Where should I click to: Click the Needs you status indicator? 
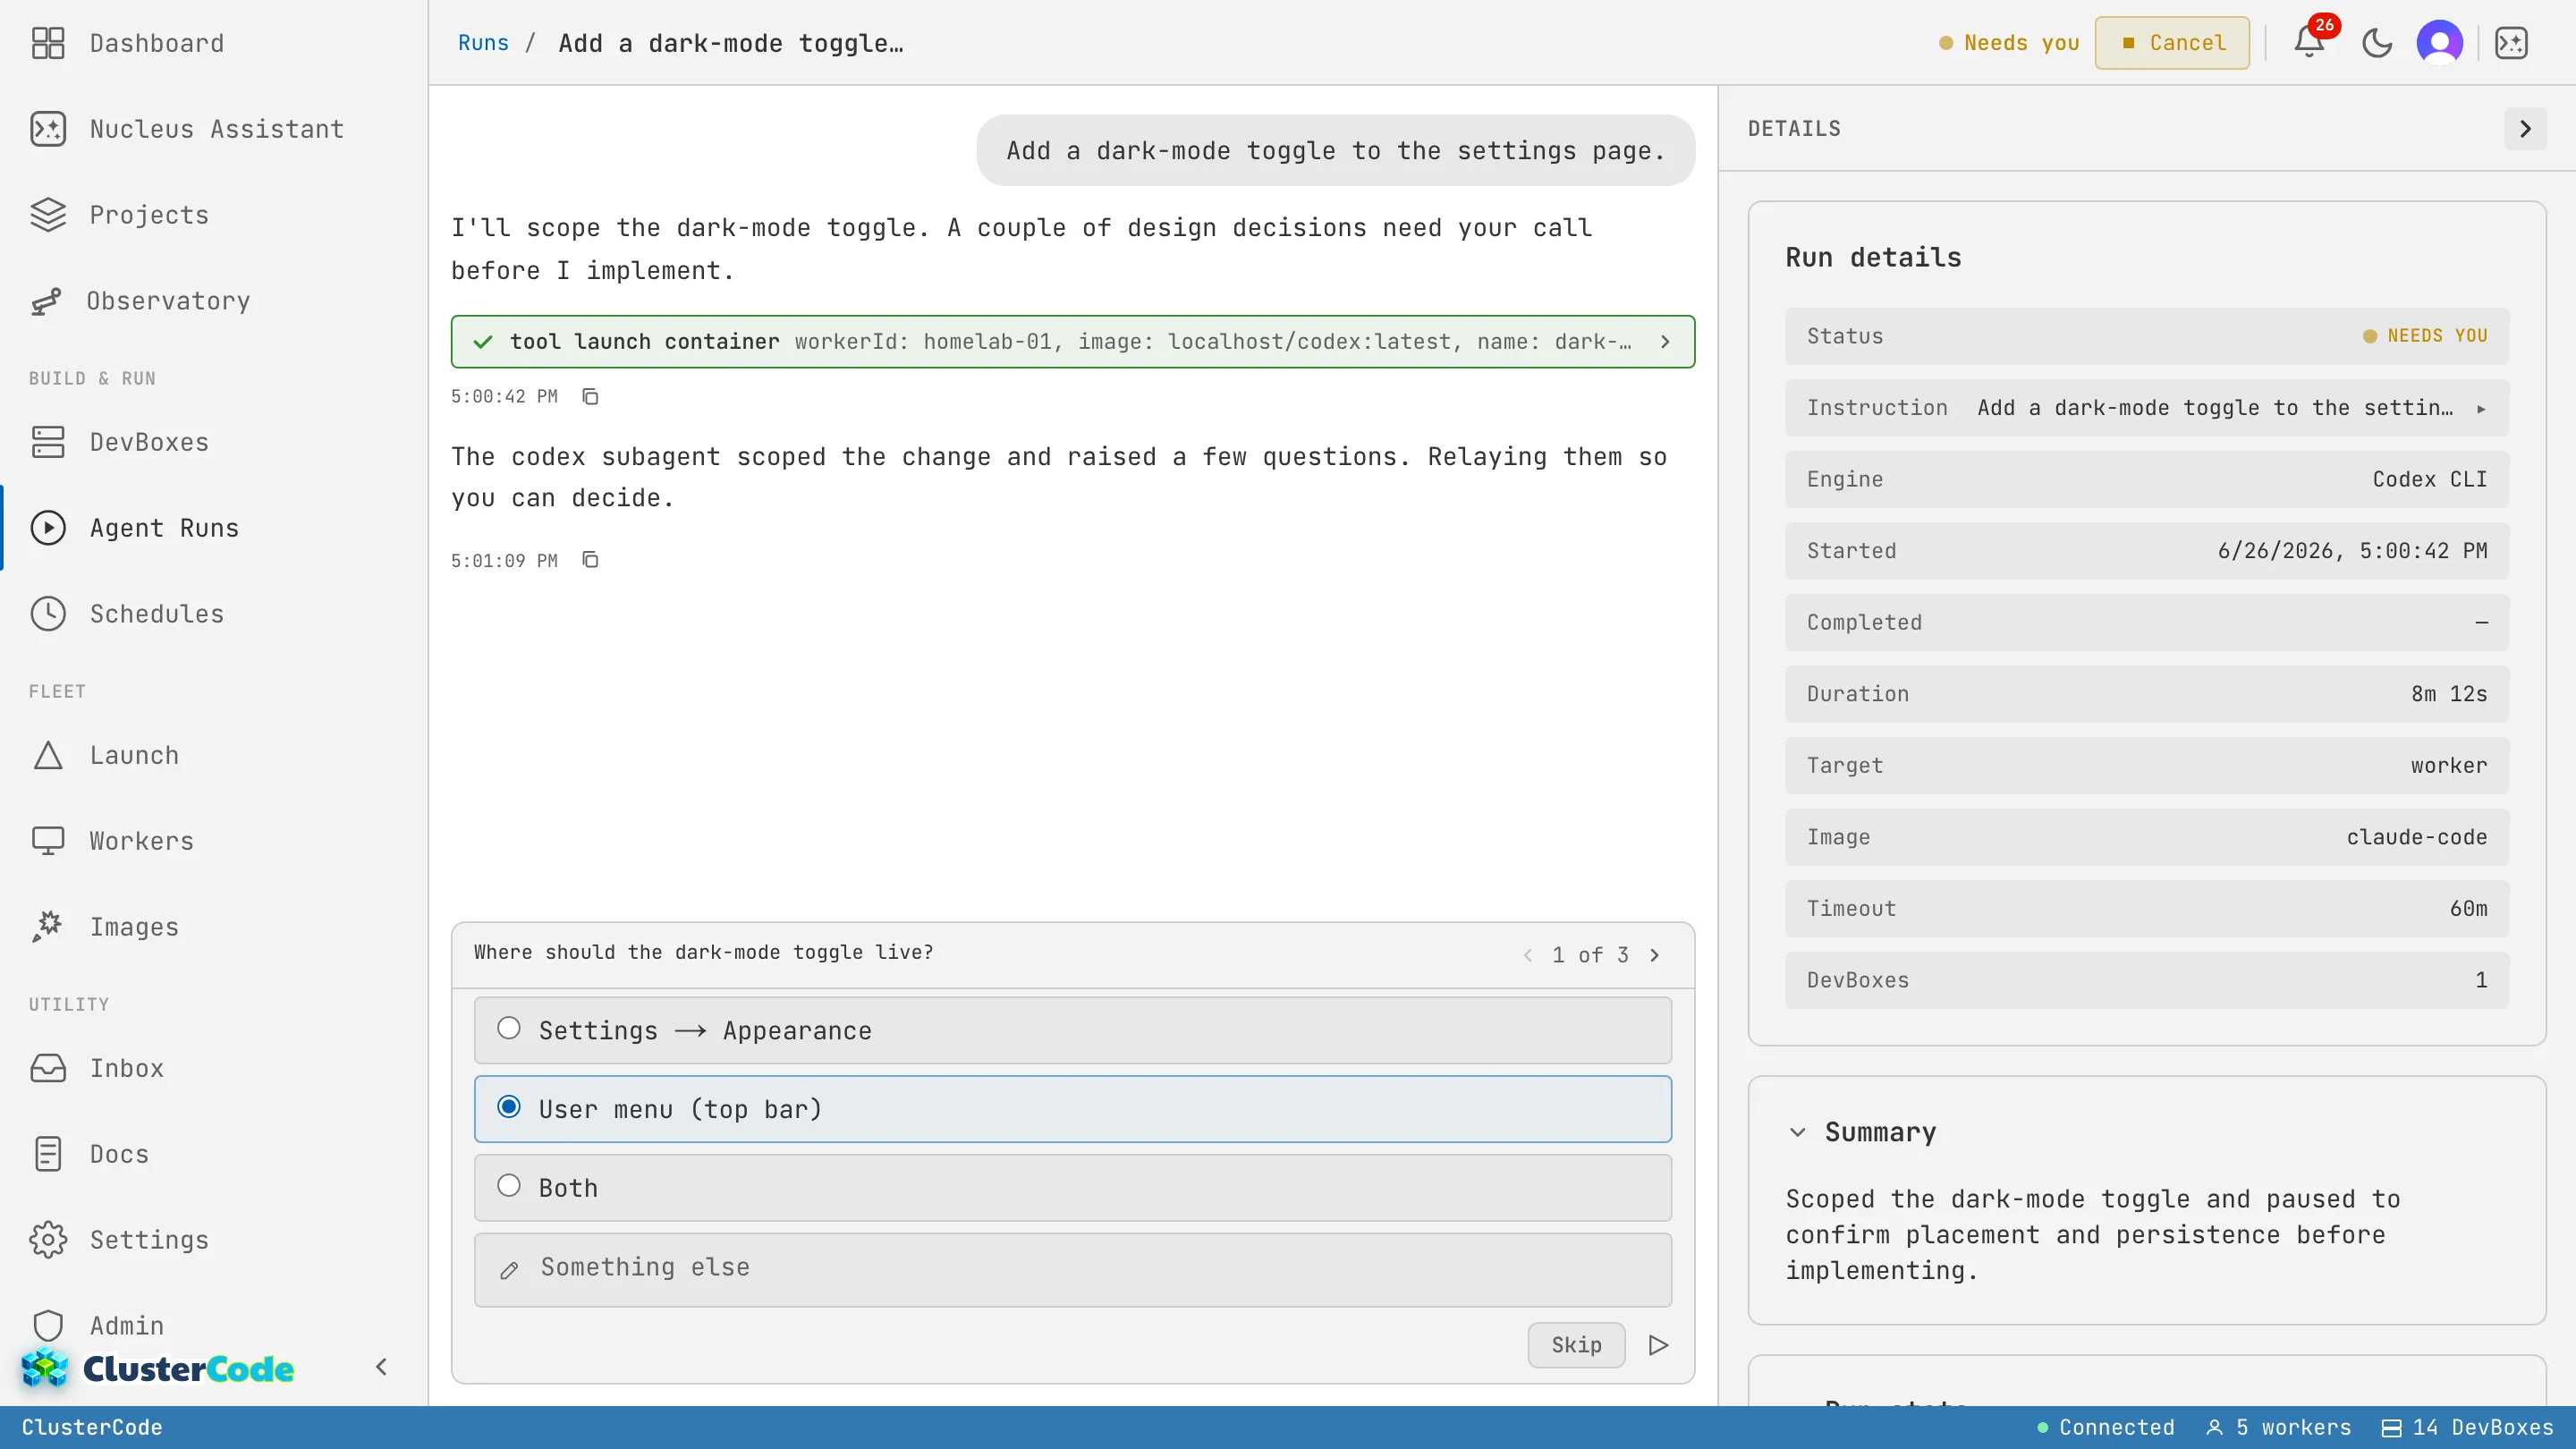pos(2009,43)
